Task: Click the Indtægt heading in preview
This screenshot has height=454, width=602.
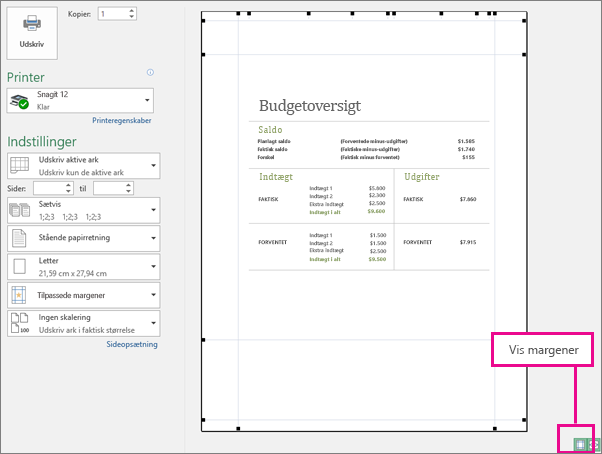Action: [x=276, y=177]
